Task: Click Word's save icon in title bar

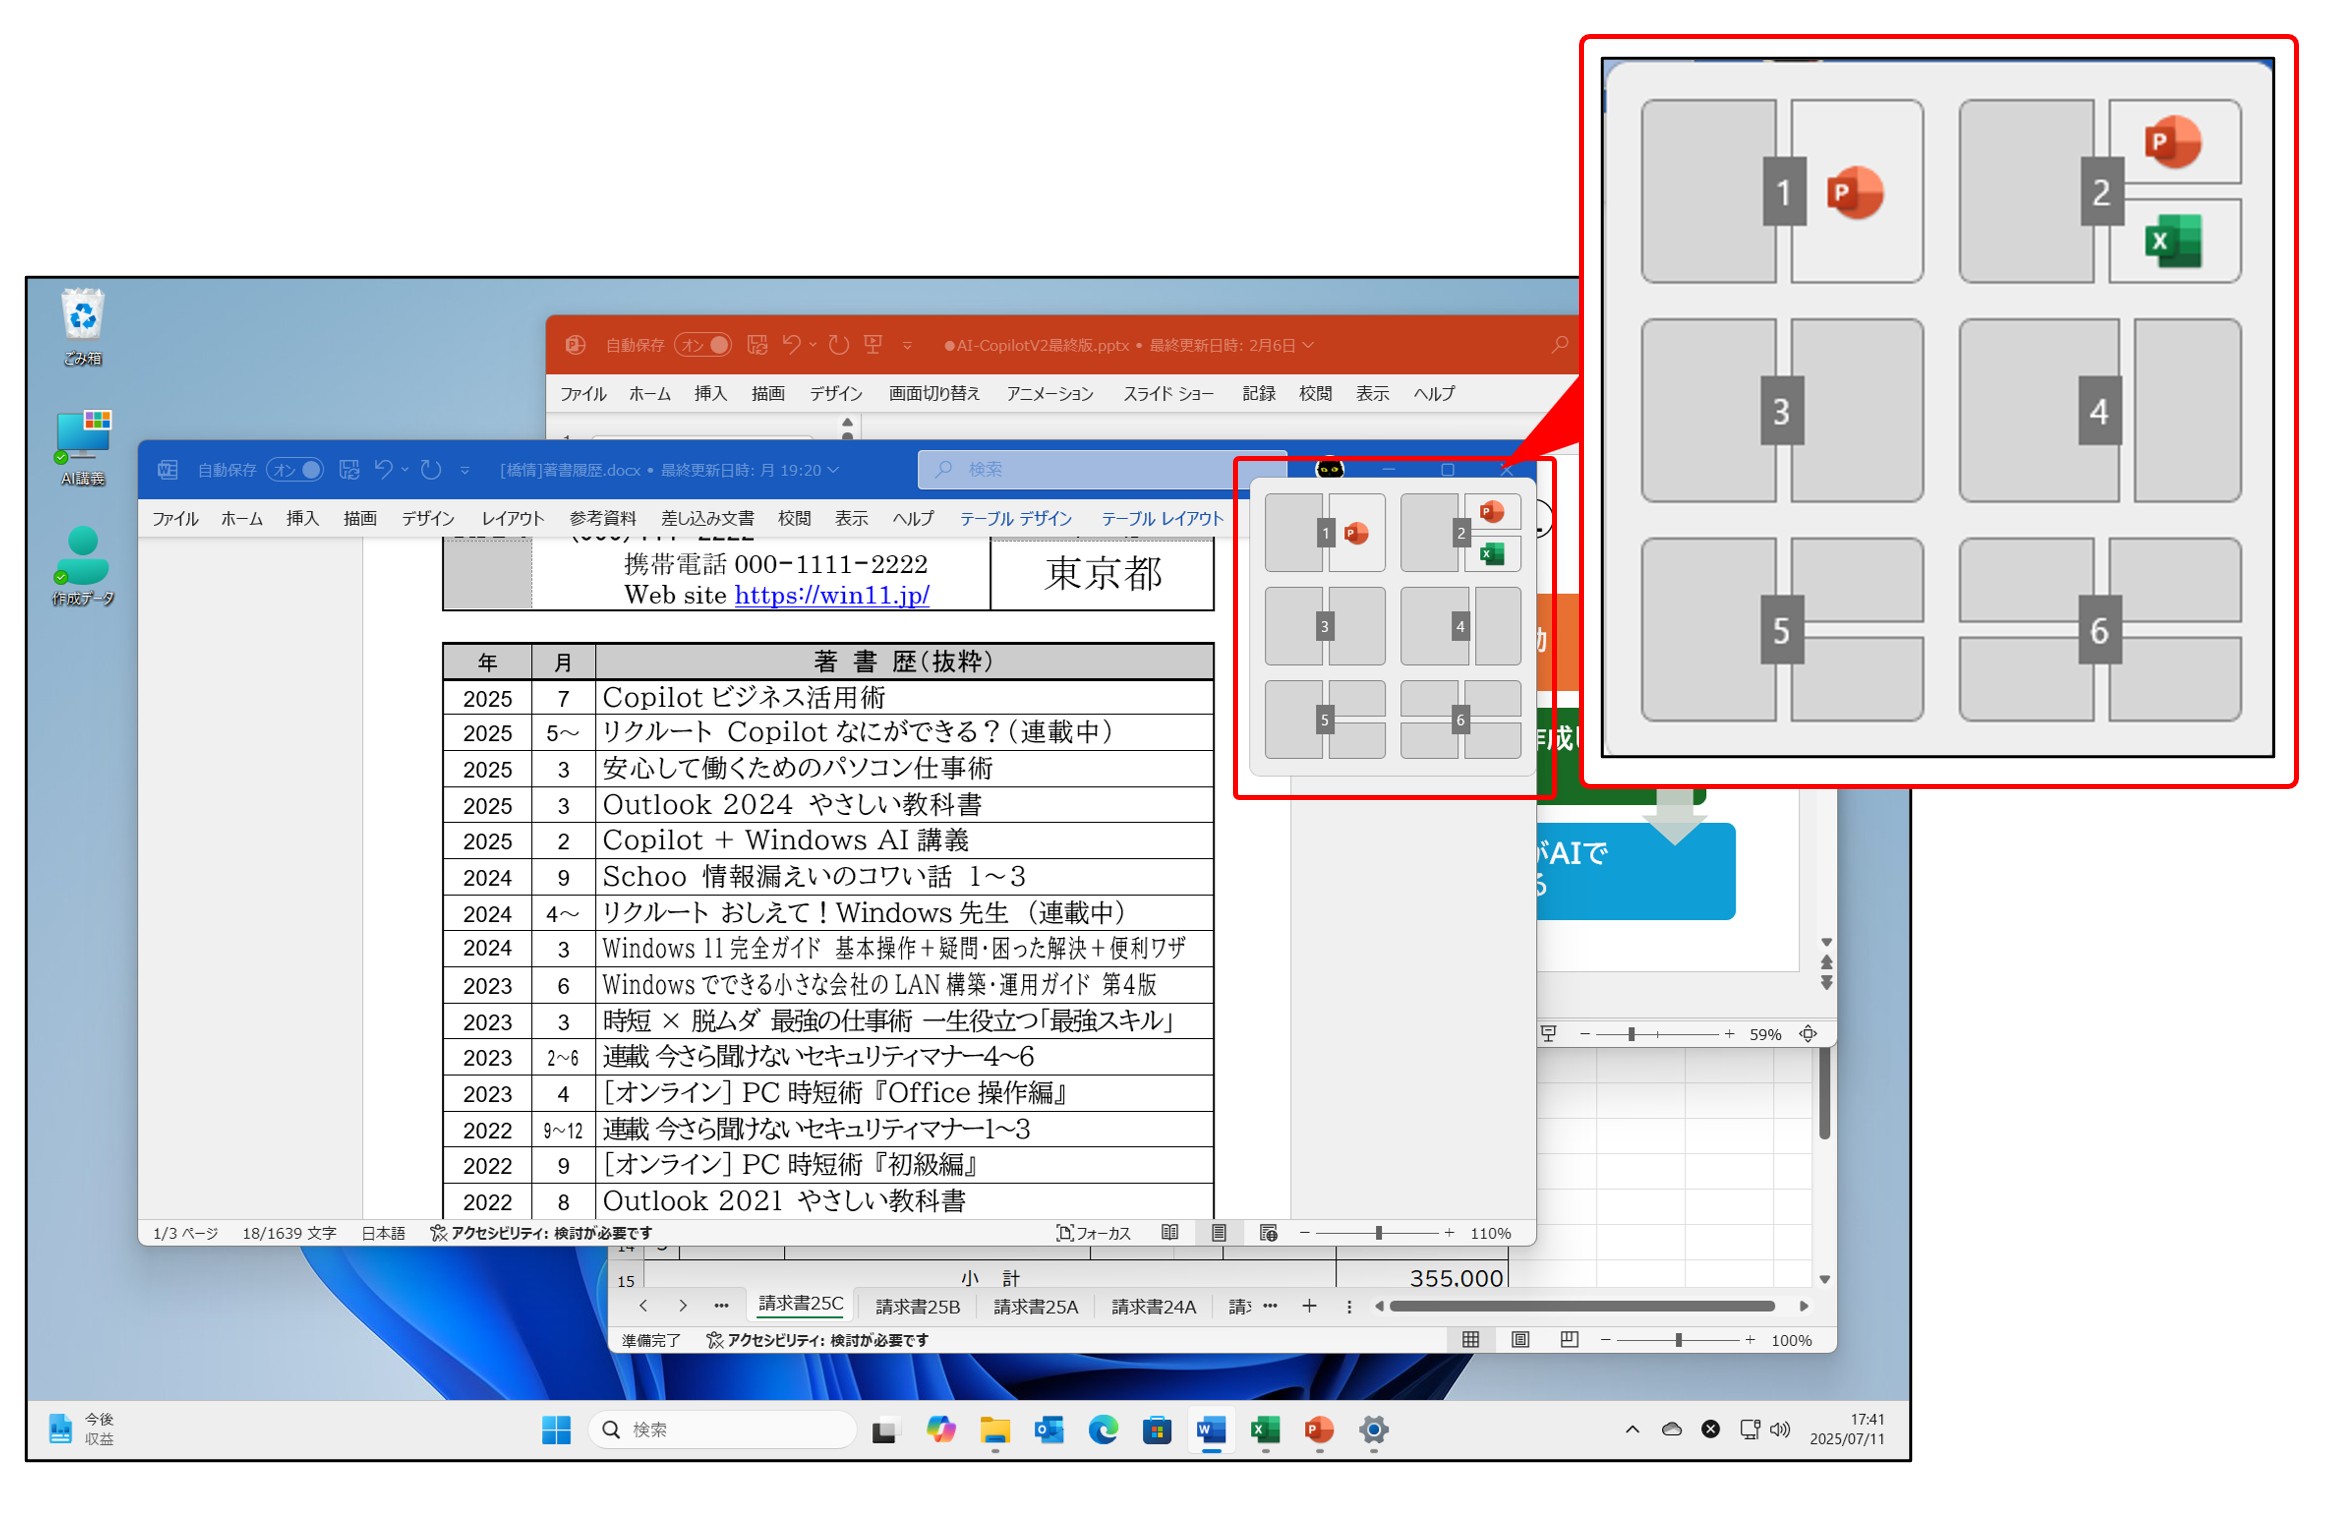Action: [x=349, y=470]
